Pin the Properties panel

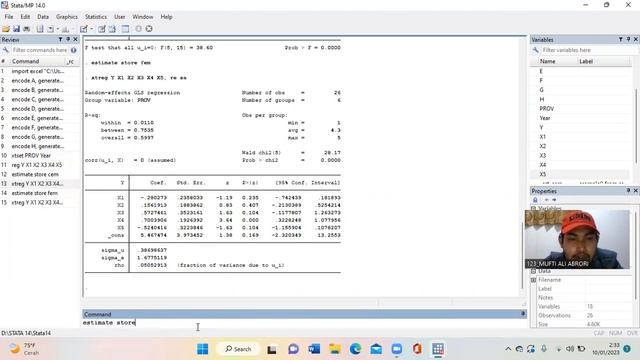pyautogui.click(x=629, y=191)
